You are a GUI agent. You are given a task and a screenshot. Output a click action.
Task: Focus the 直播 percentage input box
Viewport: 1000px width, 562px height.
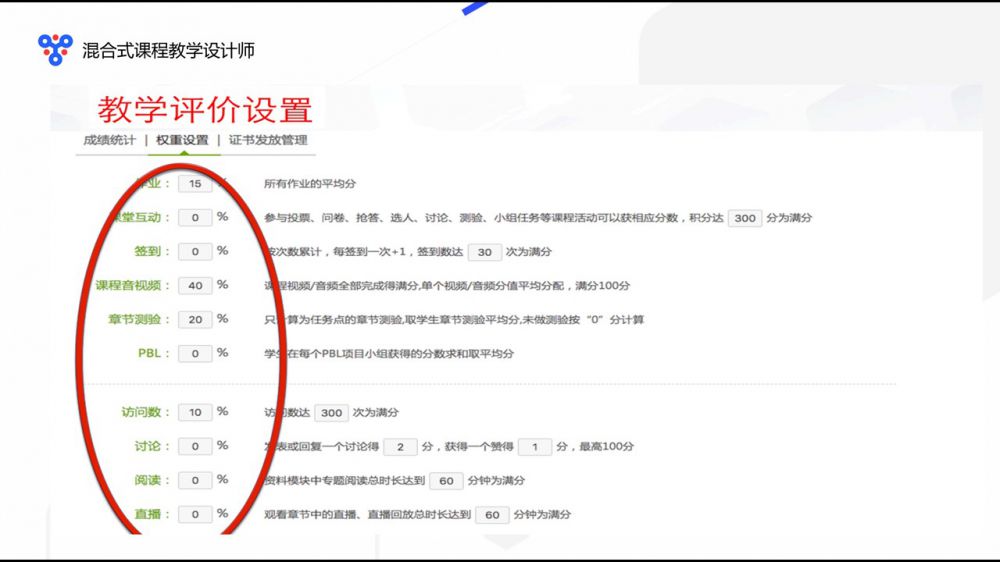tap(195, 514)
